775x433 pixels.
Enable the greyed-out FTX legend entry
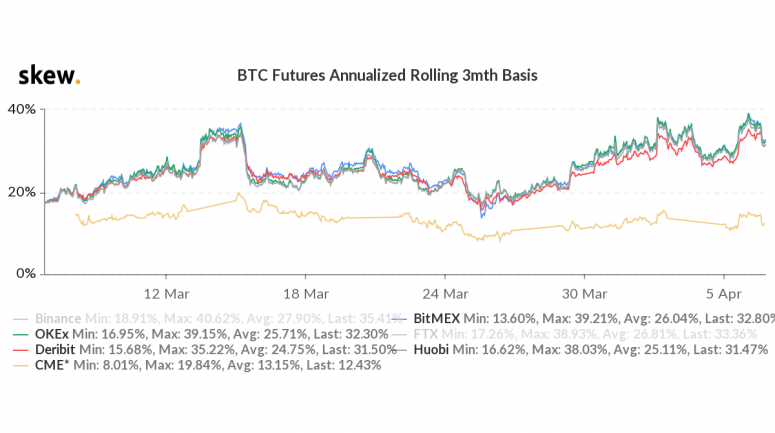590,335
